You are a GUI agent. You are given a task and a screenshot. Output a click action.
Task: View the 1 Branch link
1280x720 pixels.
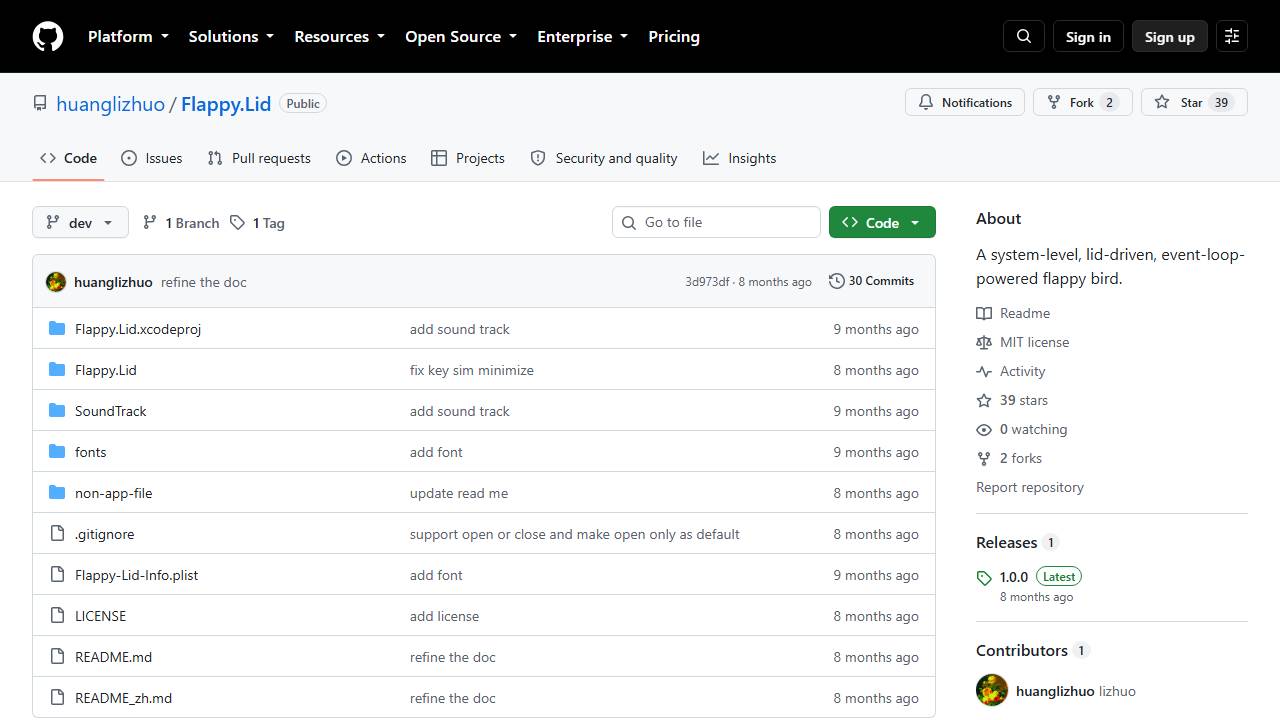pos(181,223)
